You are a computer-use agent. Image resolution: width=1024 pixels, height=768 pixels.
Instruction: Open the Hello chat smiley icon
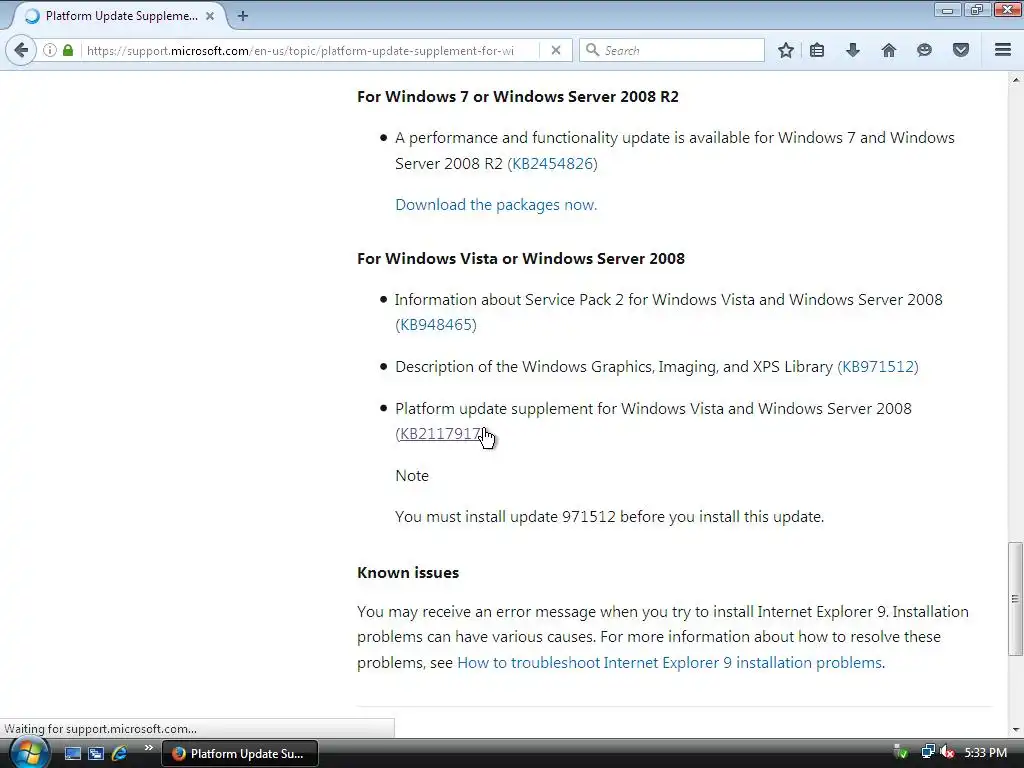click(x=924, y=50)
